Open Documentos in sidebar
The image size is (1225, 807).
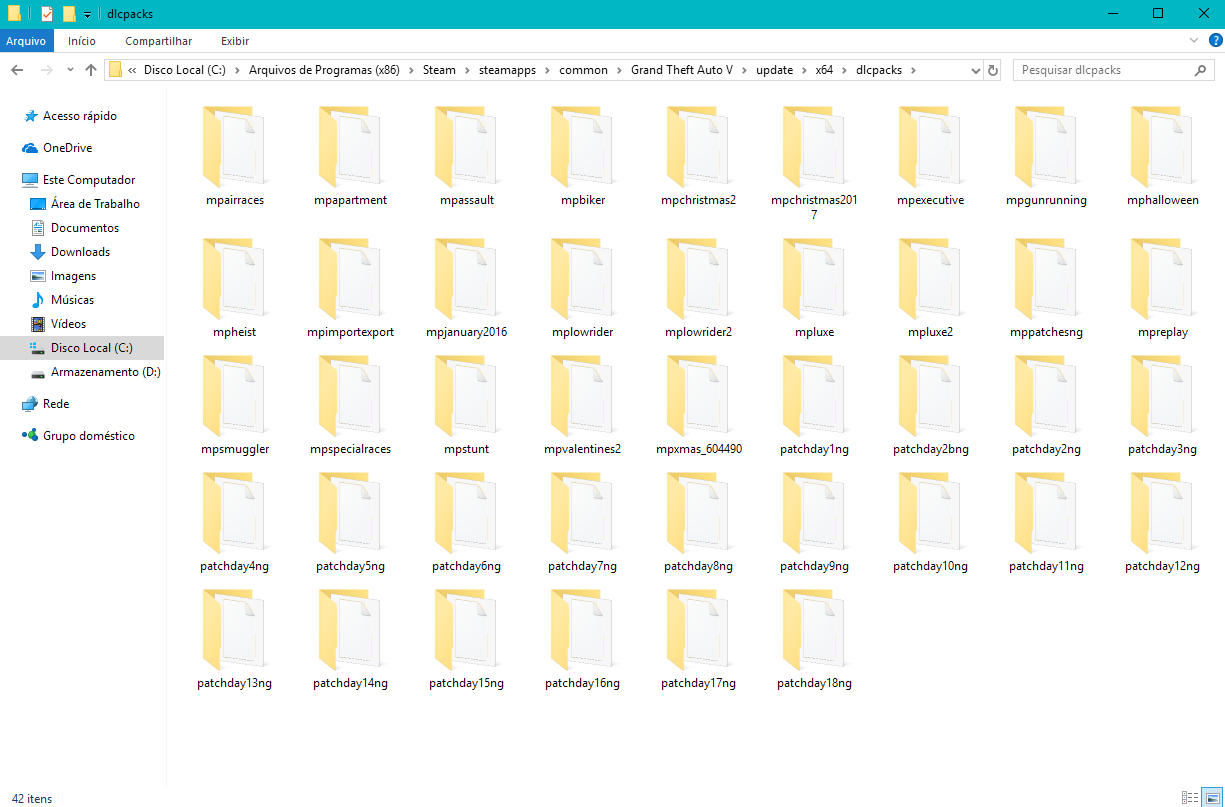coord(85,228)
